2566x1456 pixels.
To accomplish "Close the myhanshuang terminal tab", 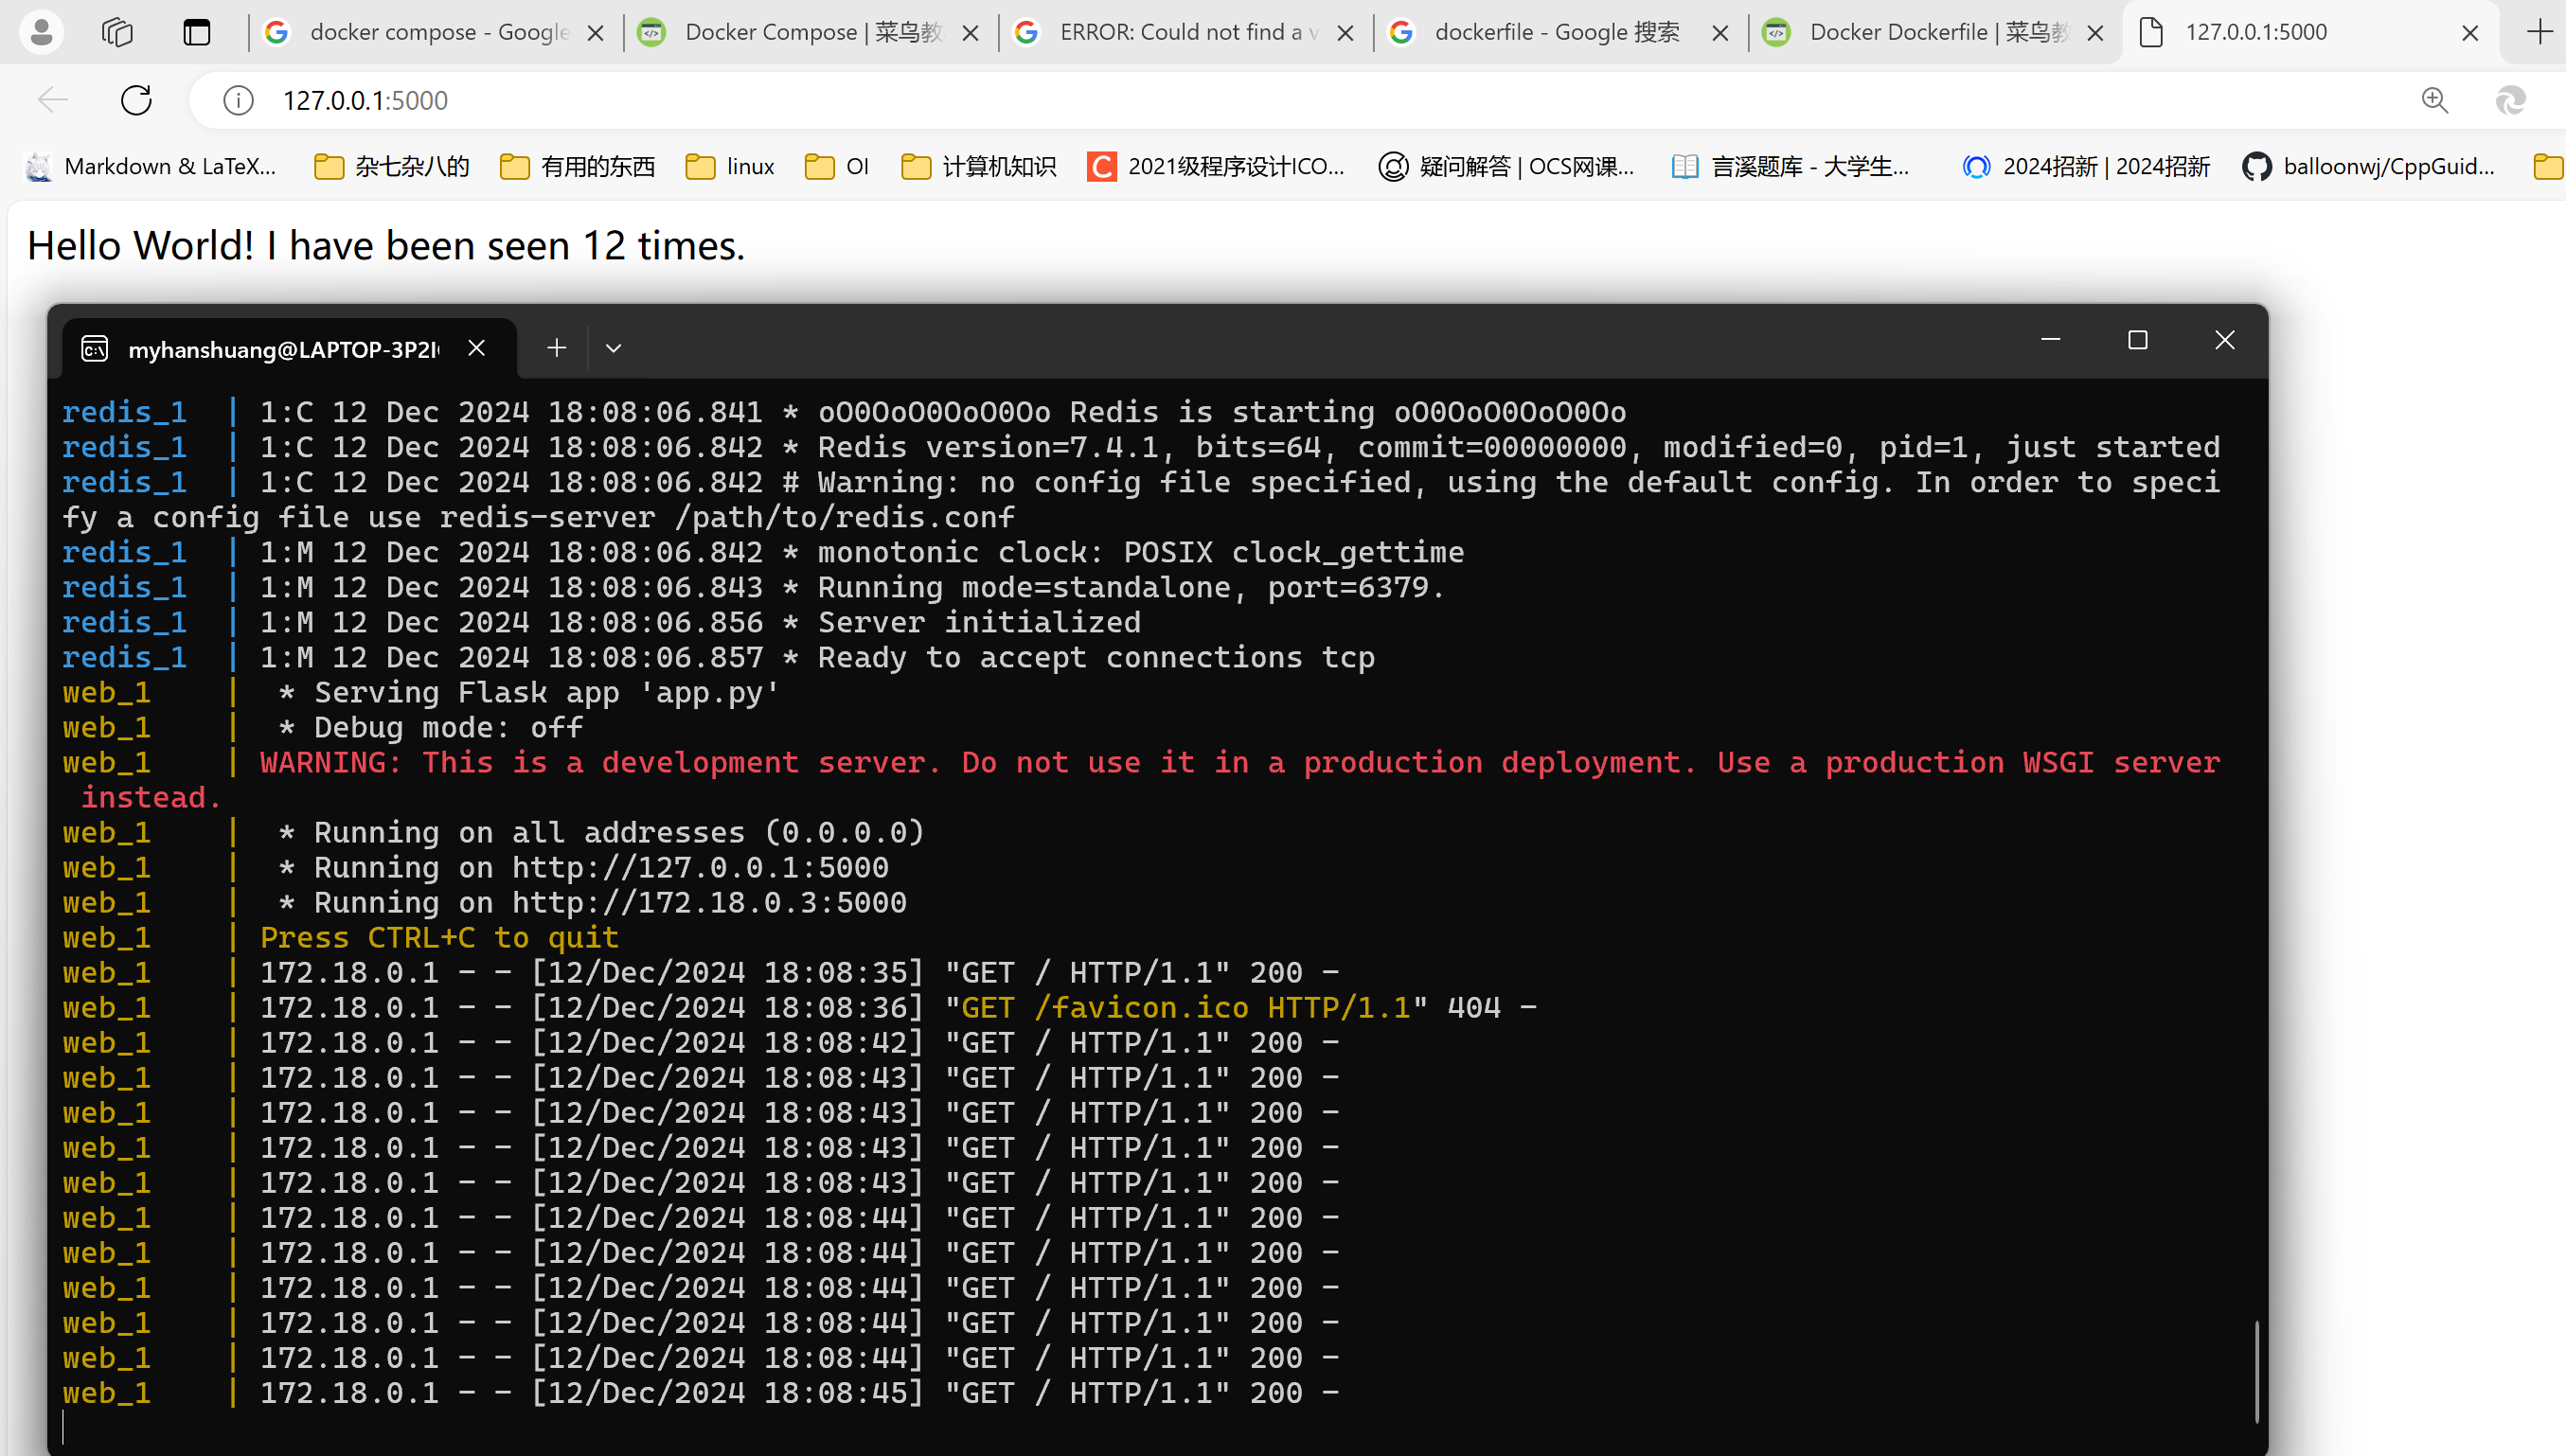I will click(x=477, y=348).
